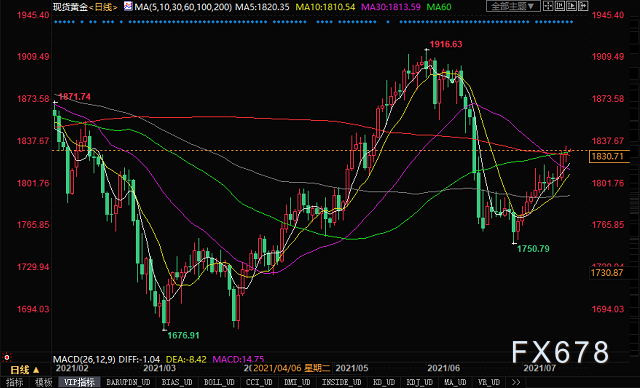Click the red sun marker icon
The image size is (640, 388).
coord(7,357)
